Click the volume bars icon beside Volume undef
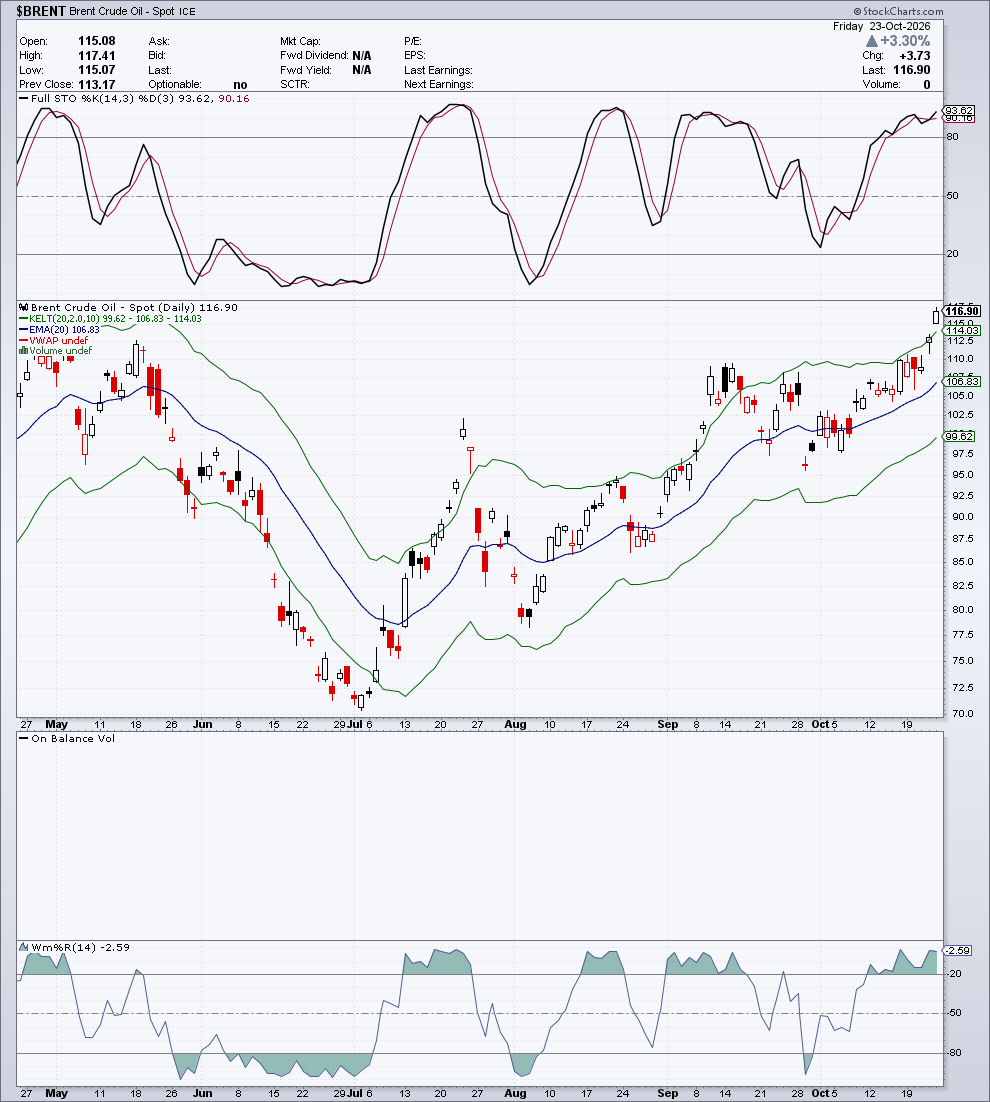 pyautogui.click(x=24, y=350)
